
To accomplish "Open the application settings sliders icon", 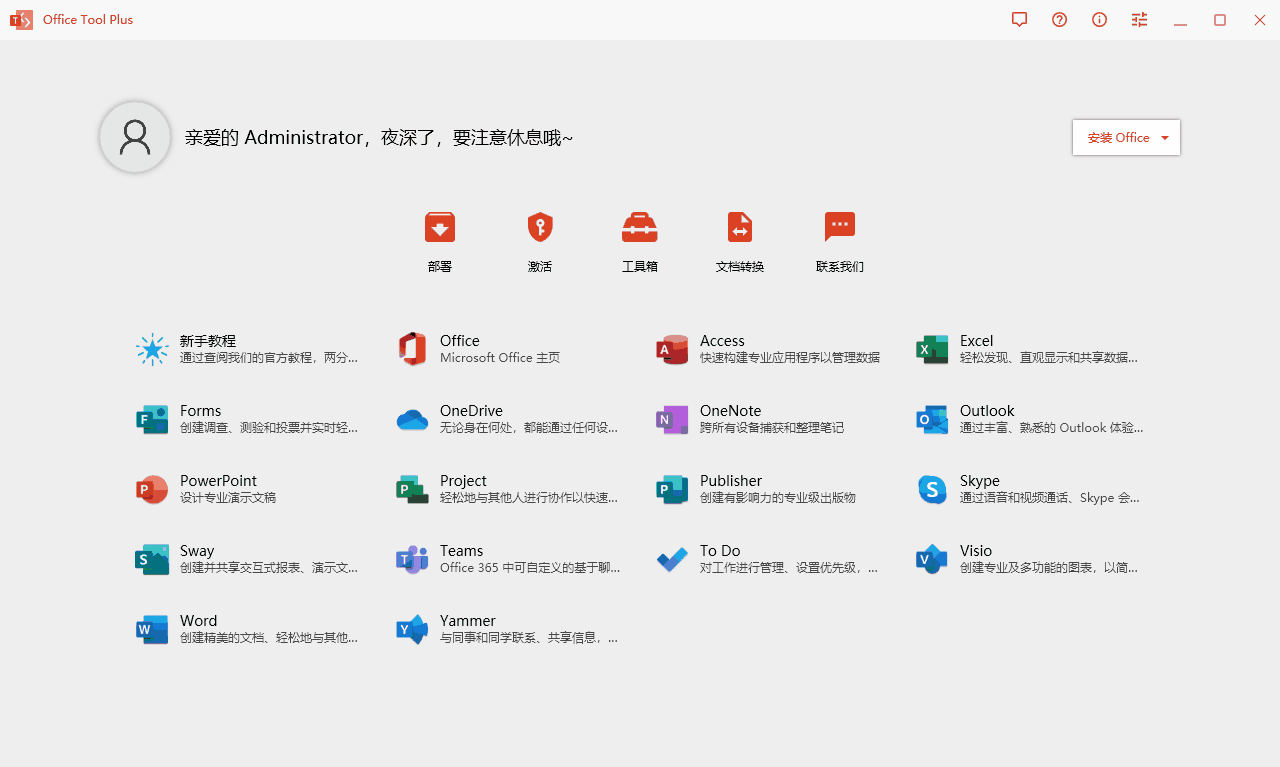I will coord(1139,19).
